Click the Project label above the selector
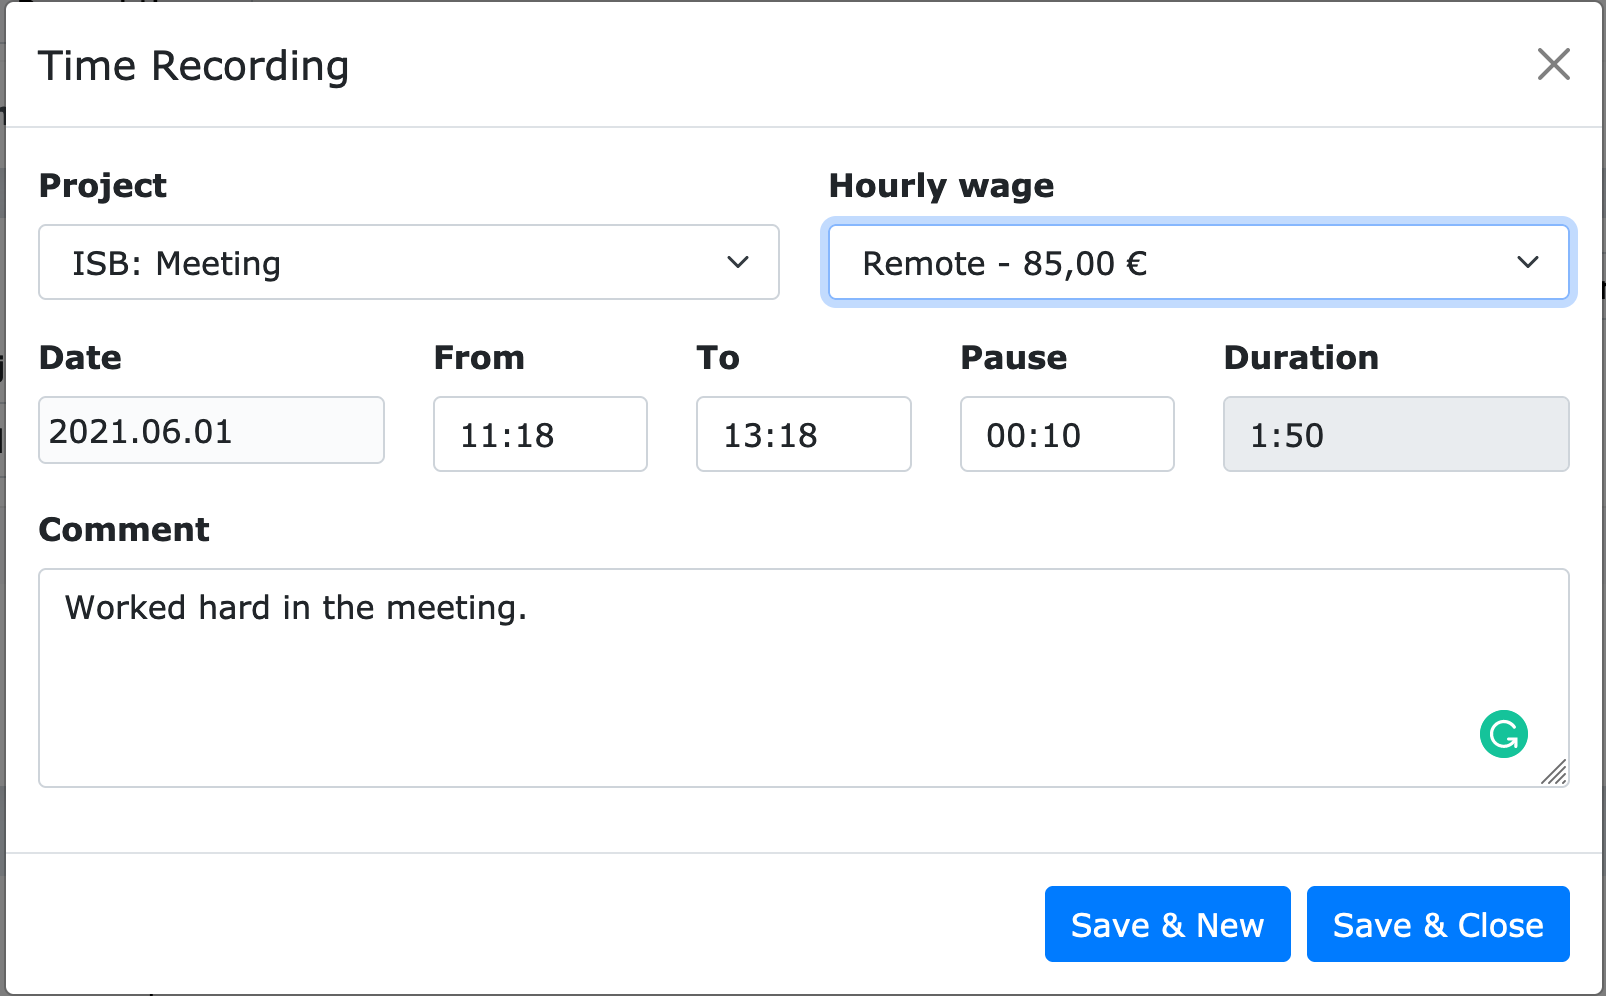 102,186
